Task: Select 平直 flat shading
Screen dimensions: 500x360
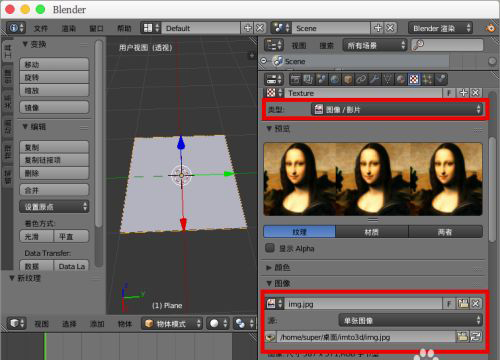Action: [71, 236]
